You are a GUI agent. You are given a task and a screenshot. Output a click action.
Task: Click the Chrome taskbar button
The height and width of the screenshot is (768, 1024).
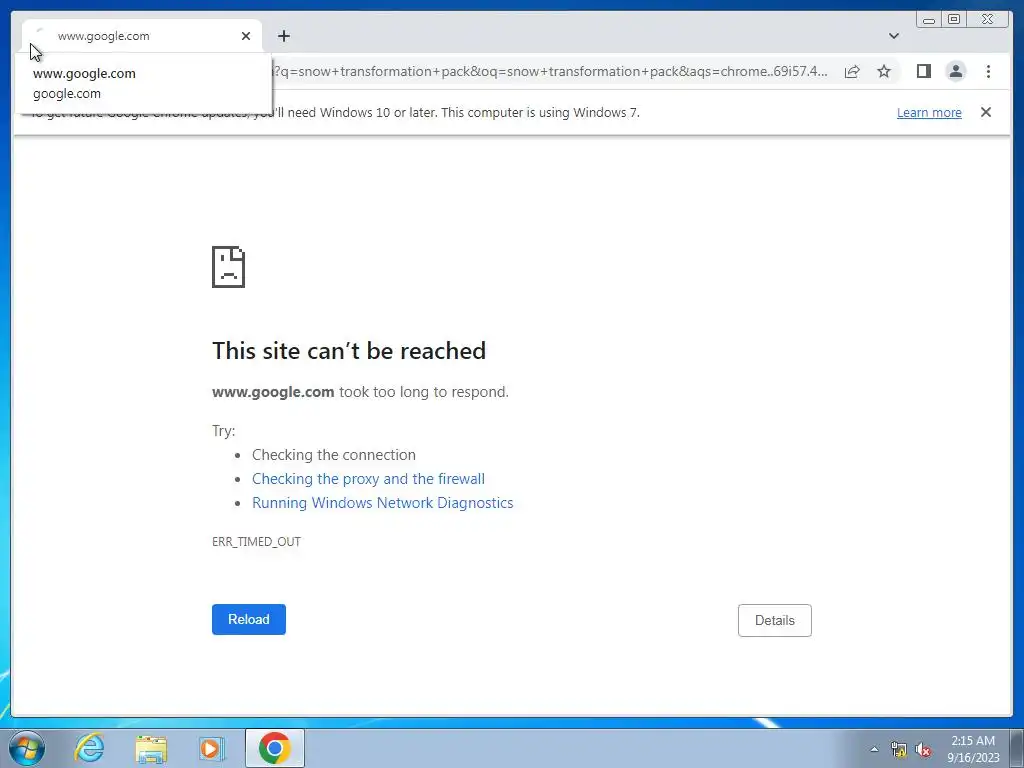tap(275, 748)
